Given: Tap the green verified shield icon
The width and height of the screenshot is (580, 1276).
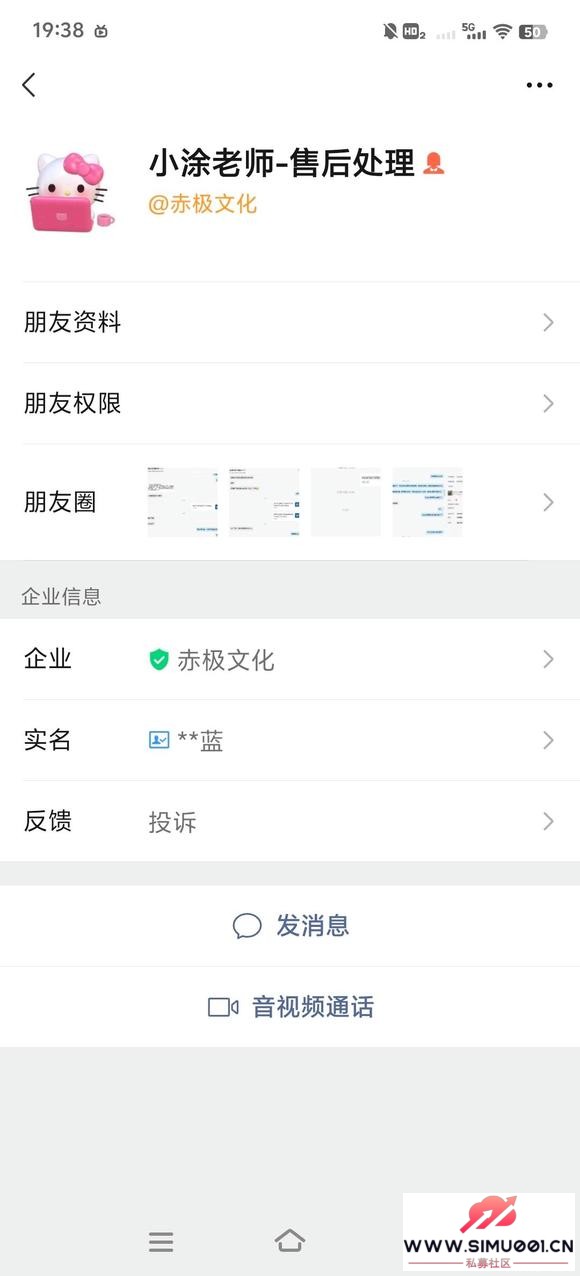Looking at the screenshot, I should tap(159, 659).
